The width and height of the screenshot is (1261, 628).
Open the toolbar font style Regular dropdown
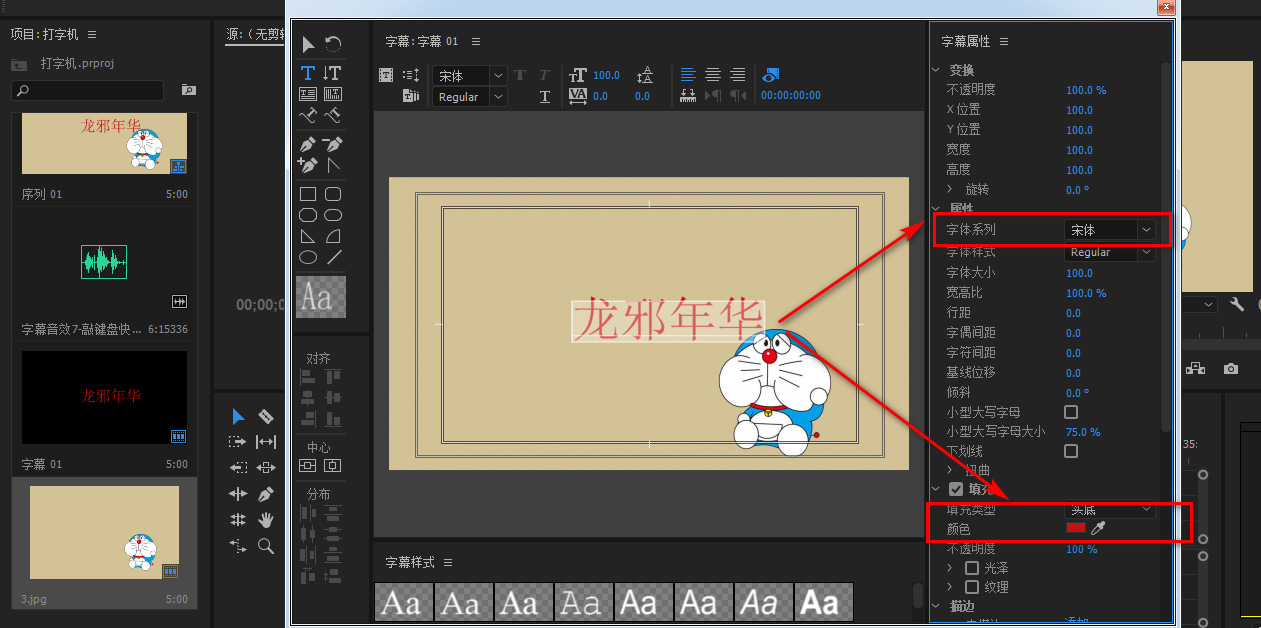(469, 97)
